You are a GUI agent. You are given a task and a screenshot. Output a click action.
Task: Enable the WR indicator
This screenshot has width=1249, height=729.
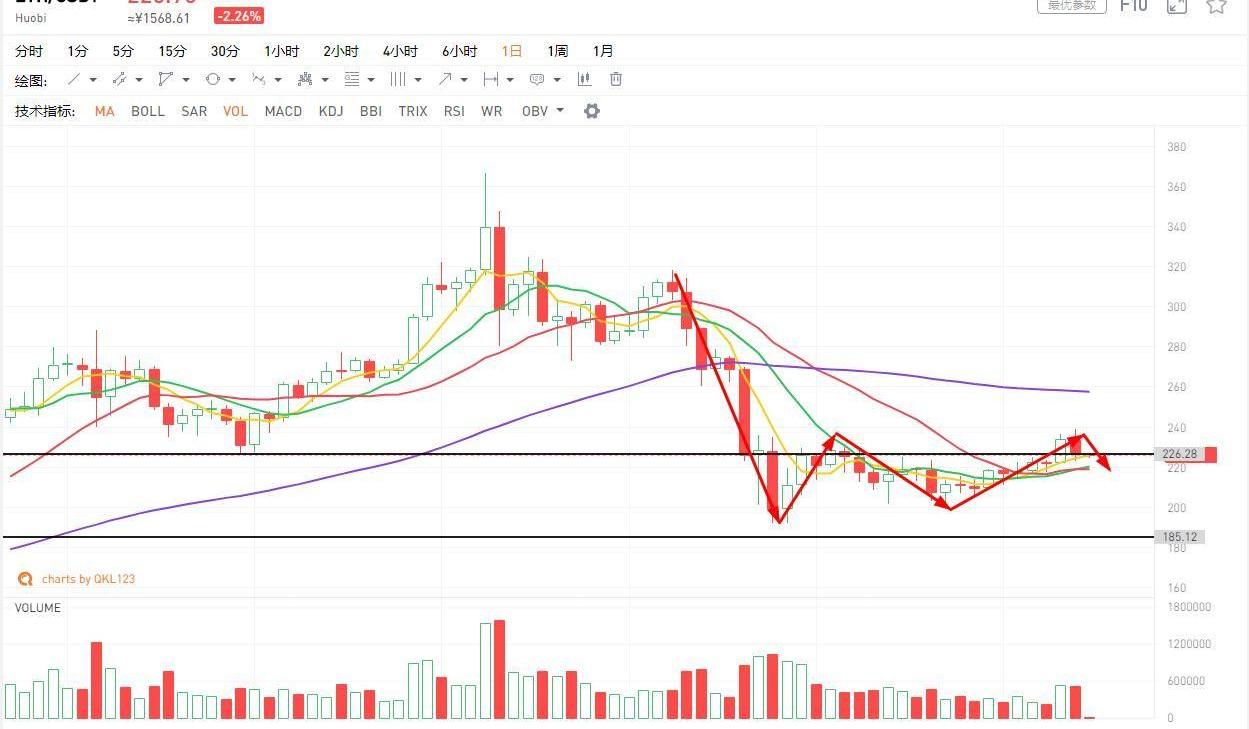[491, 111]
